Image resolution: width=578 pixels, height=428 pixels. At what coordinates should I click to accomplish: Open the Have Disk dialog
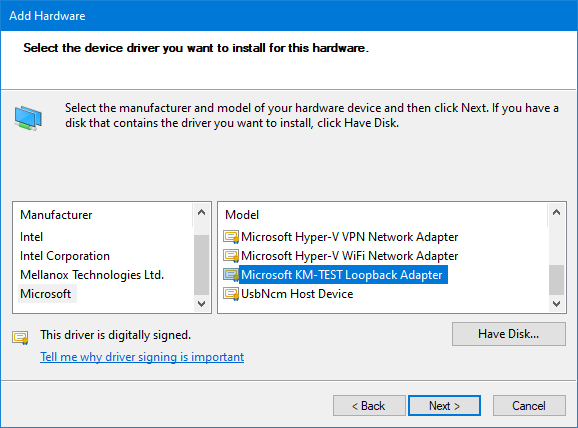click(x=509, y=334)
